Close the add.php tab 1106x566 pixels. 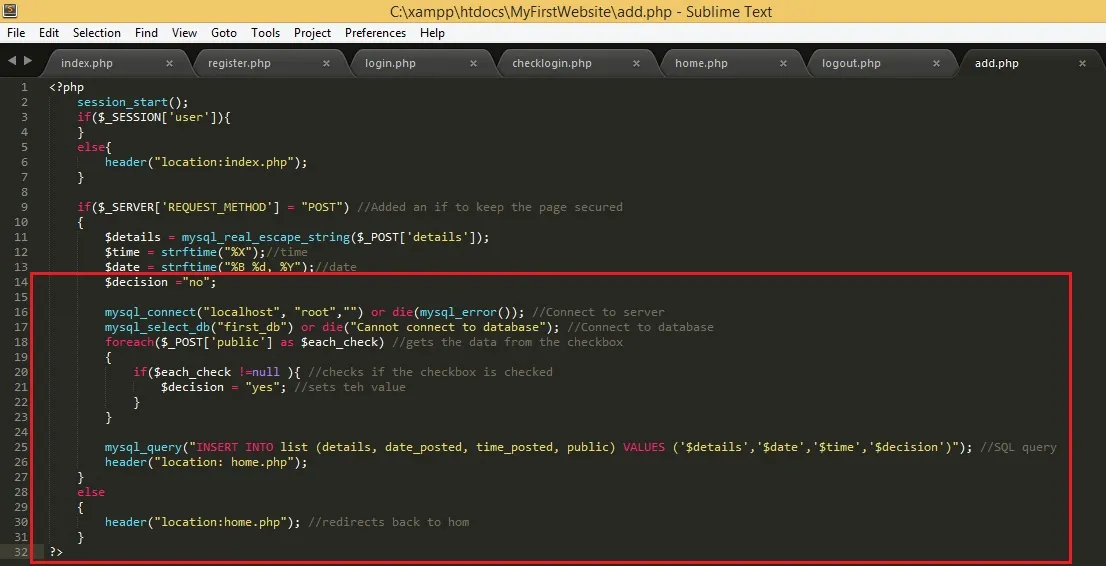click(1082, 63)
